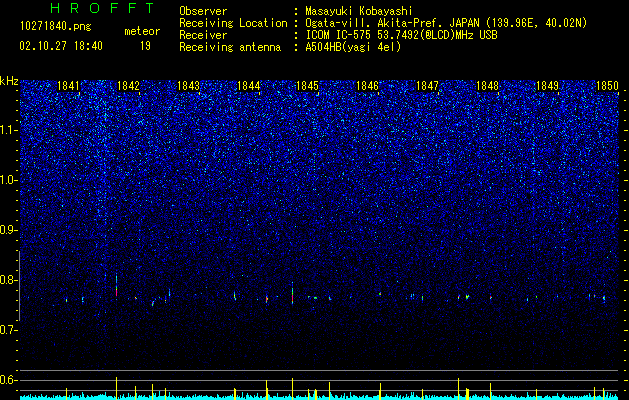This screenshot has width=629, height=400.
Task: Click the Receiver field label
Action: click(203, 35)
